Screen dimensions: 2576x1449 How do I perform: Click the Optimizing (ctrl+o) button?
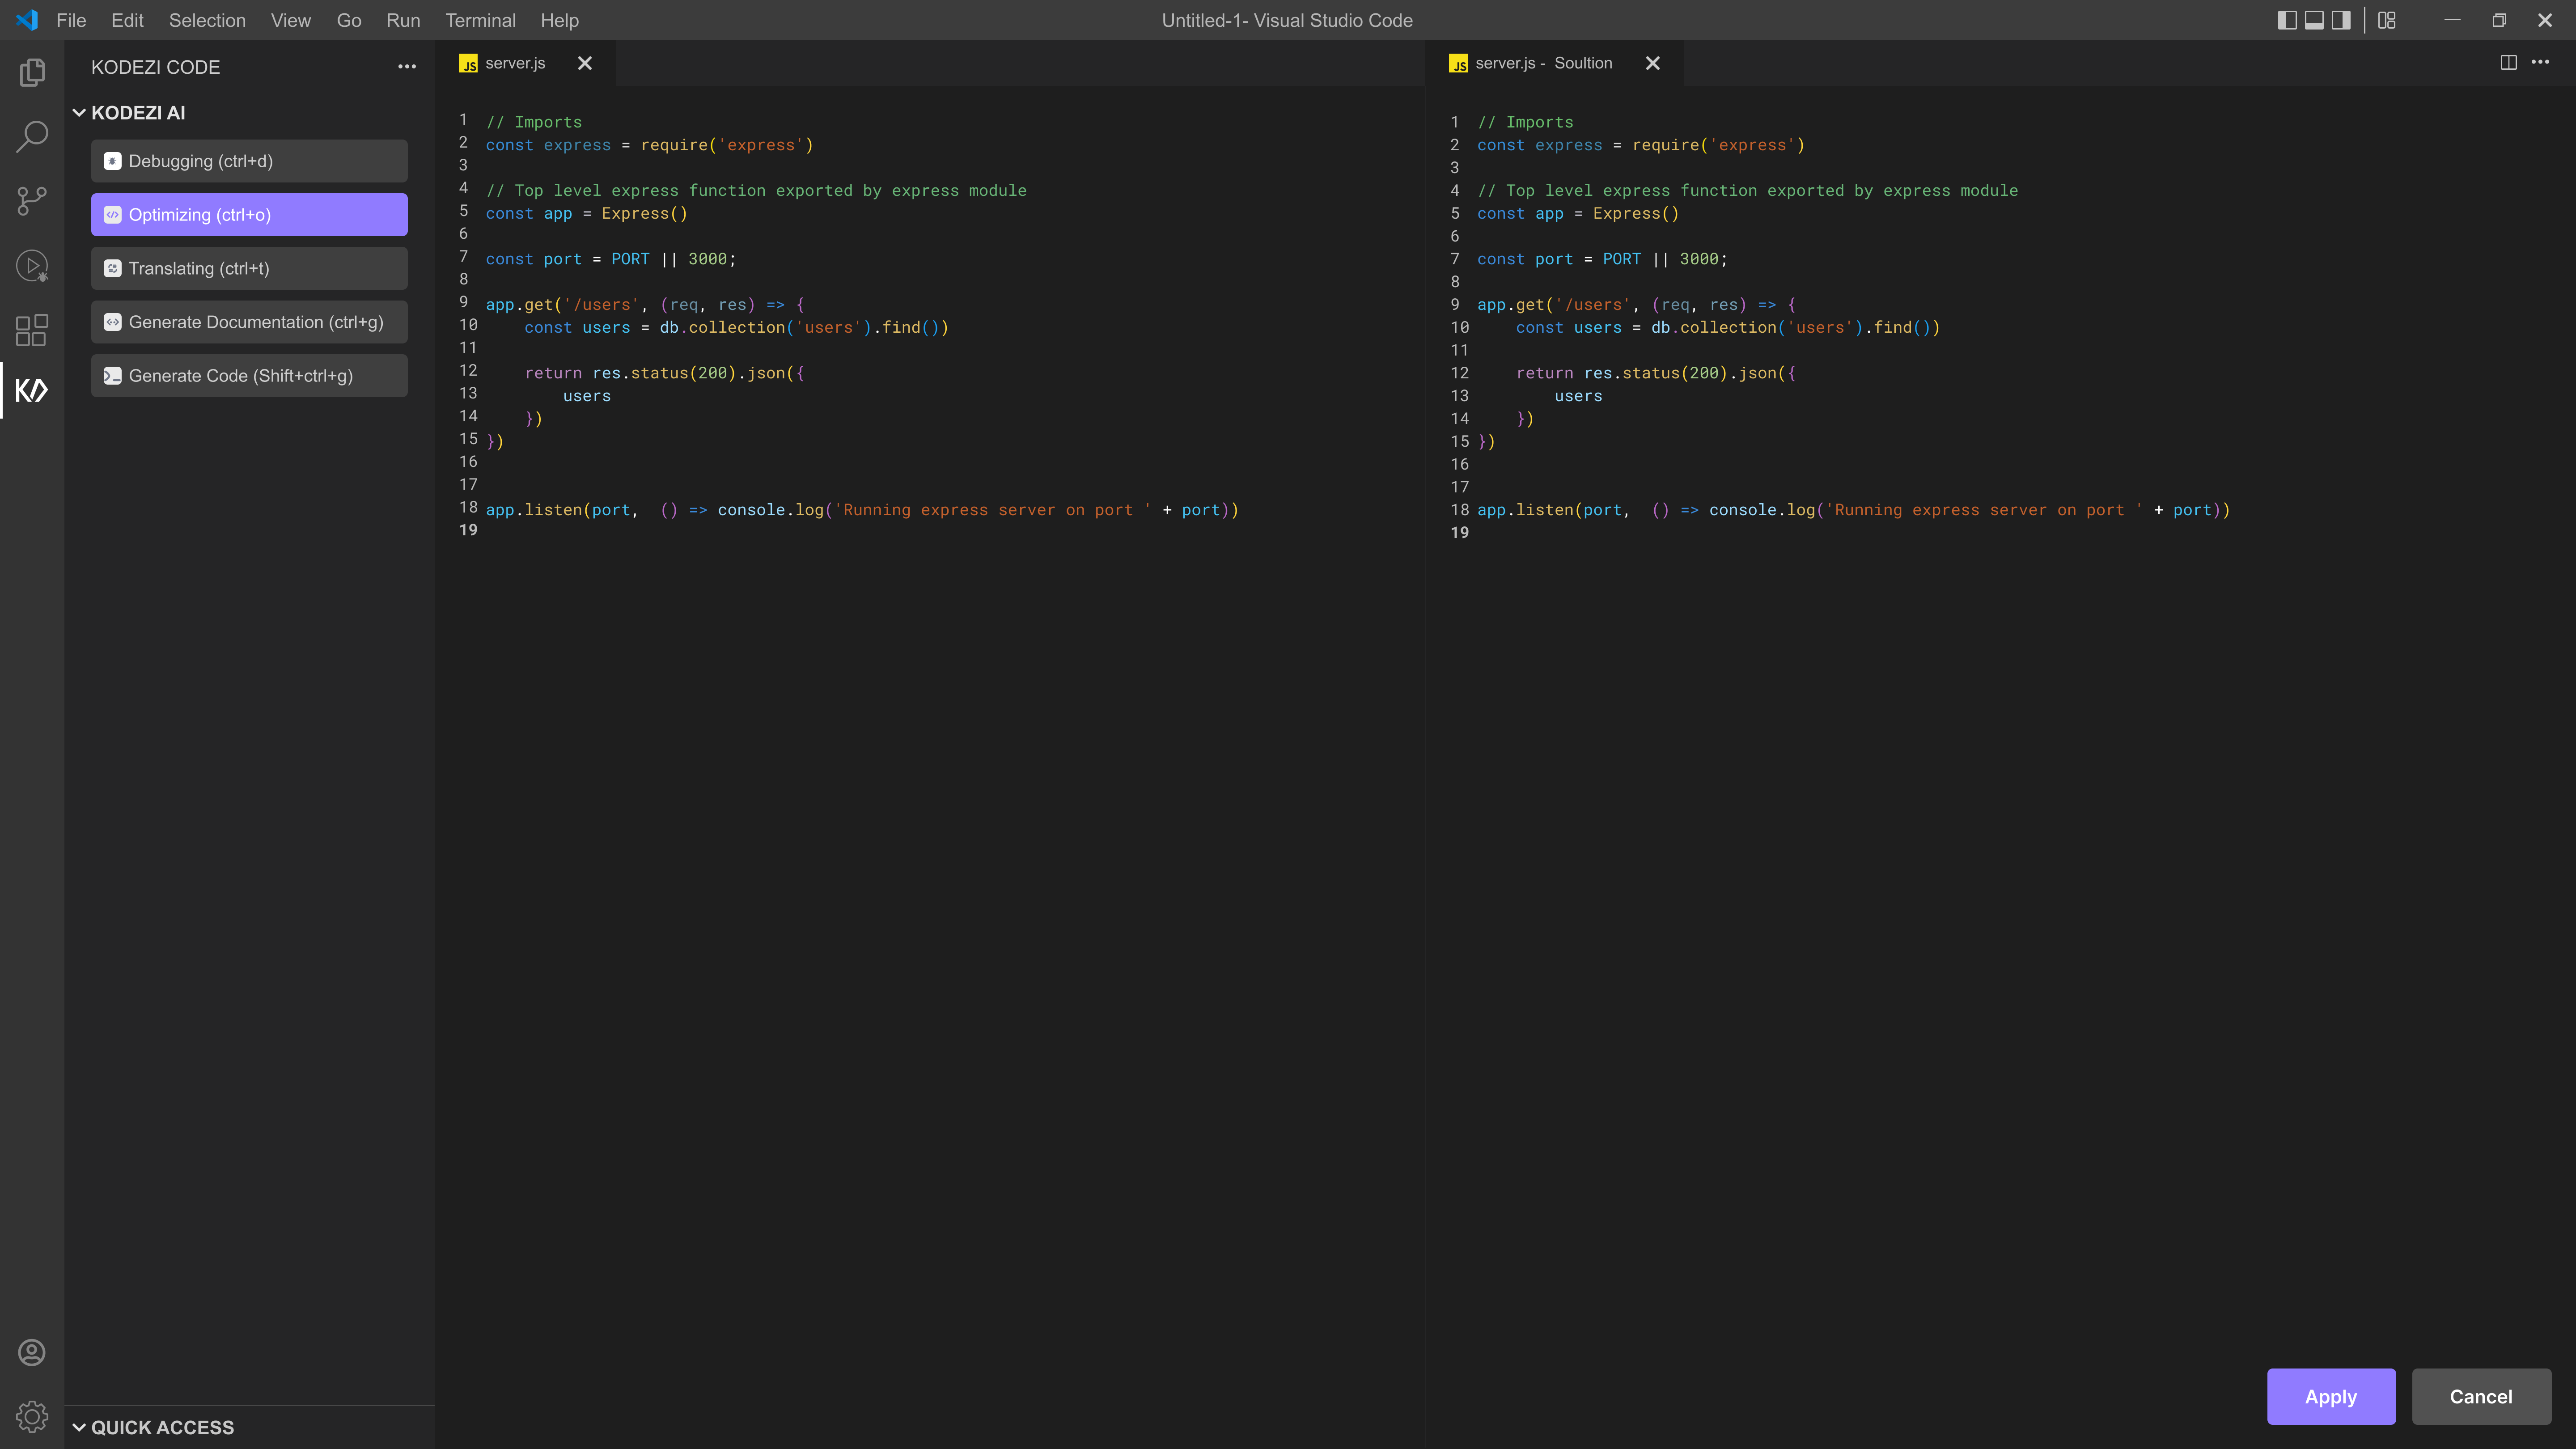pos(249,215)
